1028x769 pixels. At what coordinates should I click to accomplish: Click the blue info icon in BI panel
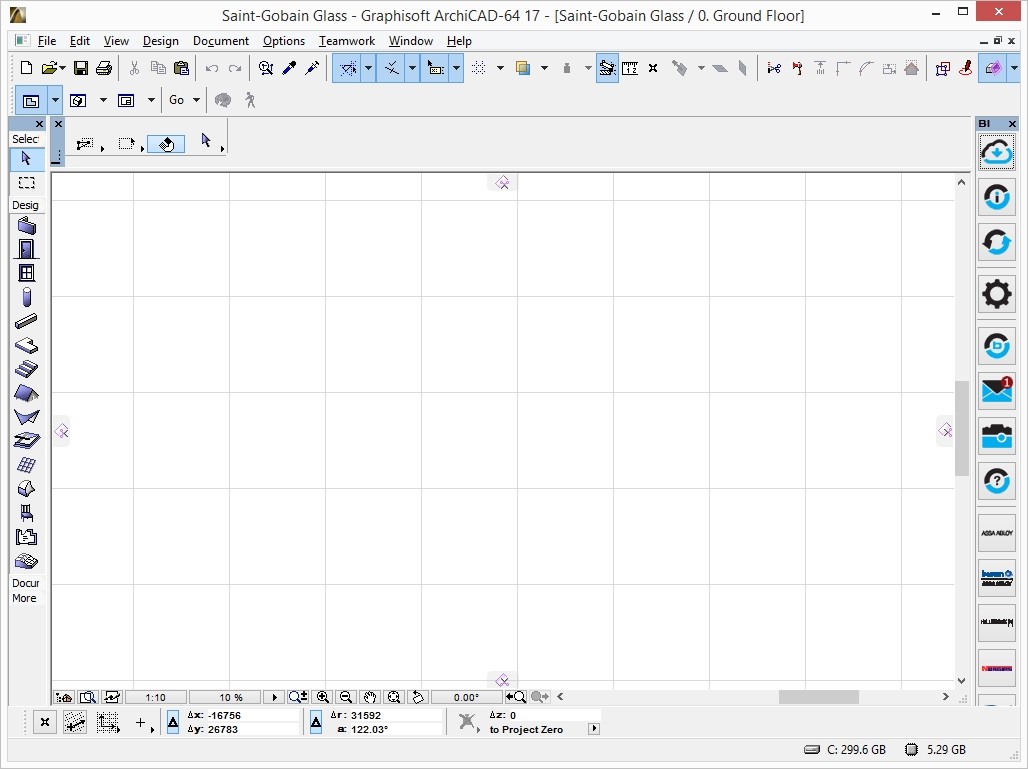click(997, 197)
